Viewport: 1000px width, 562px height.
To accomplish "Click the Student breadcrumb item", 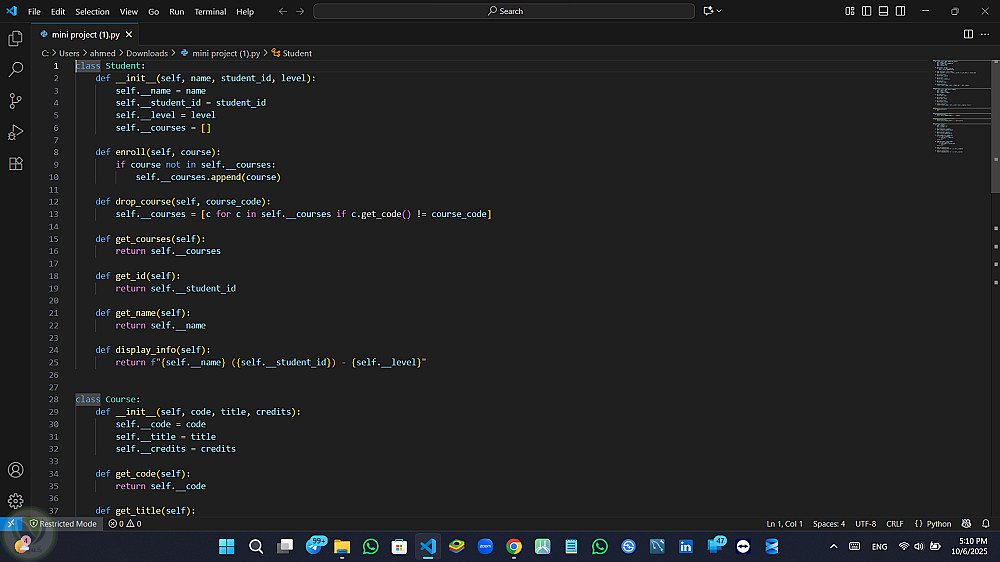I will (x=296, y=53).
